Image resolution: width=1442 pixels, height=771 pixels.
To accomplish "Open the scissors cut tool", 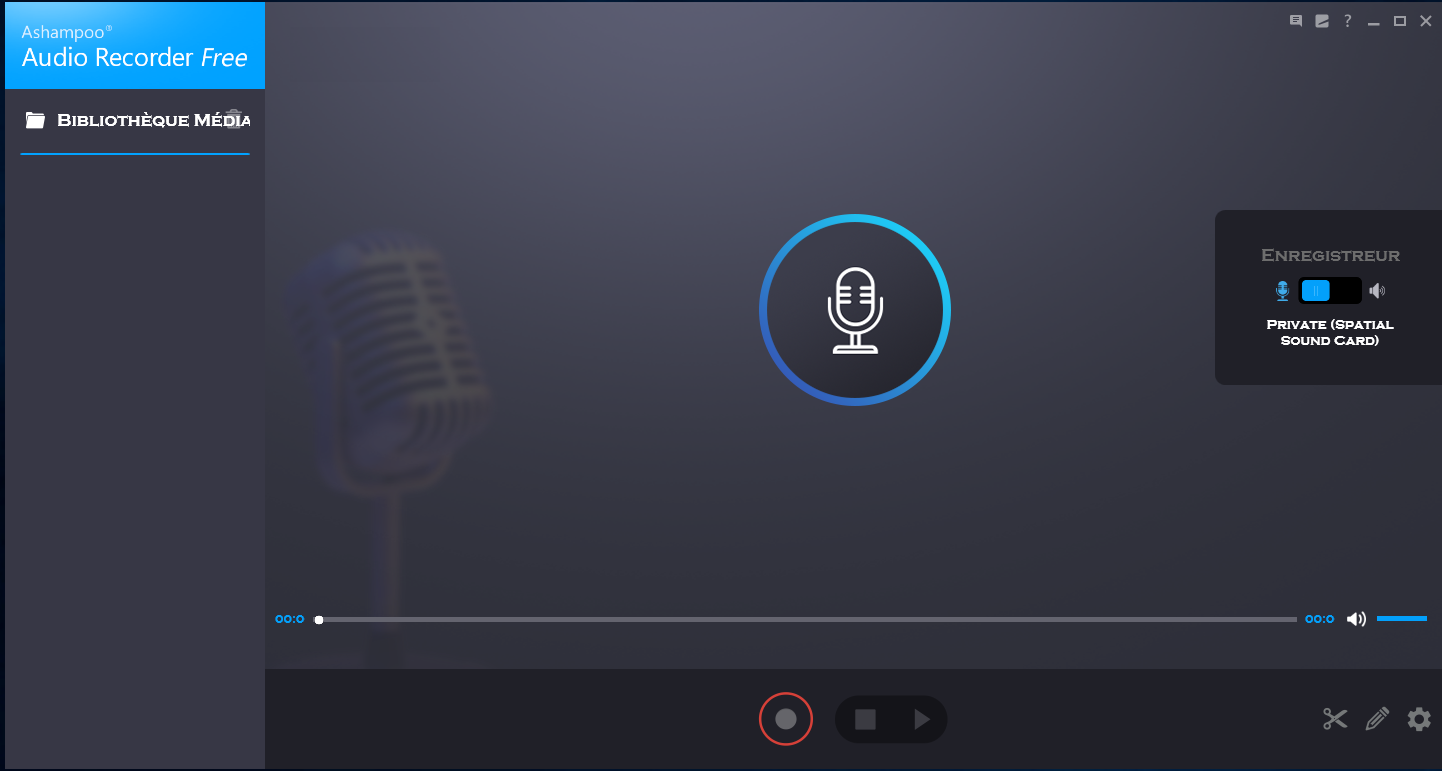I will click(x=1335, y=719).
